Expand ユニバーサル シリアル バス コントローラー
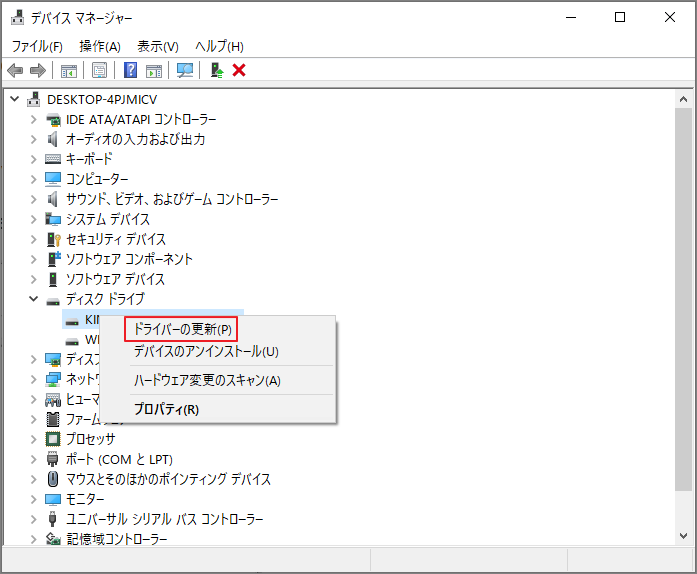The image size is (697, 574). pyautogui.click(x=34, y=519)
